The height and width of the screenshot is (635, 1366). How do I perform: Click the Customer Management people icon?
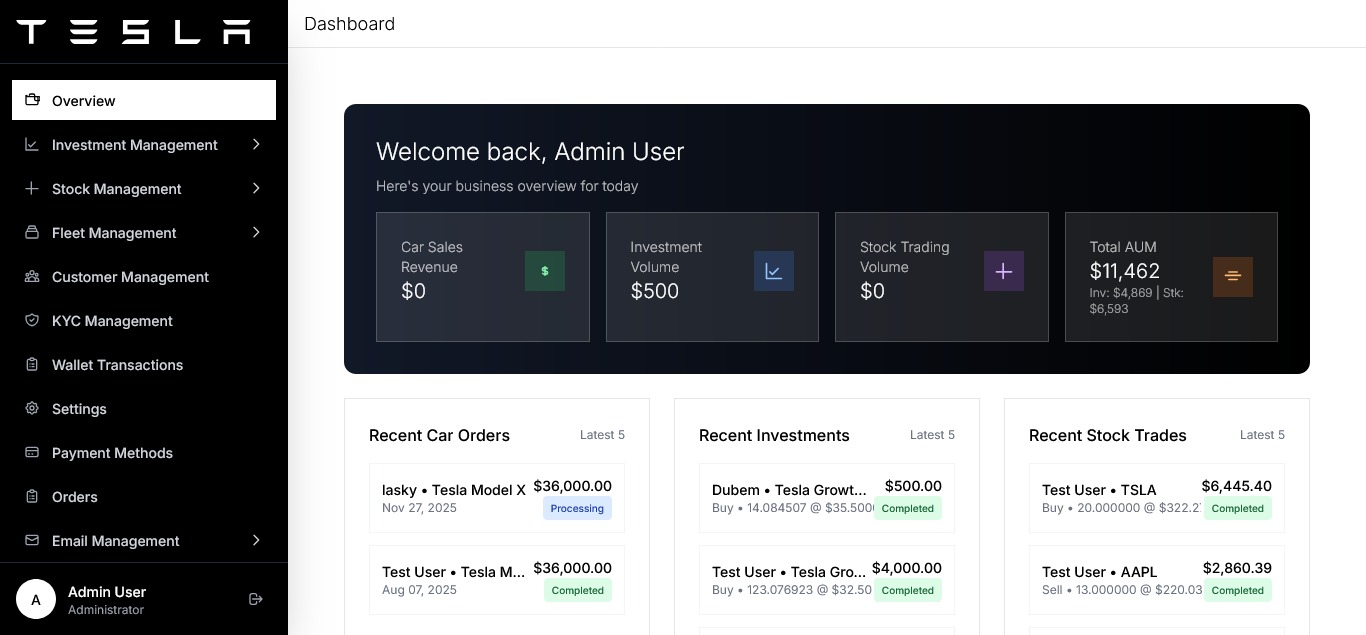[x=32, y=276]
